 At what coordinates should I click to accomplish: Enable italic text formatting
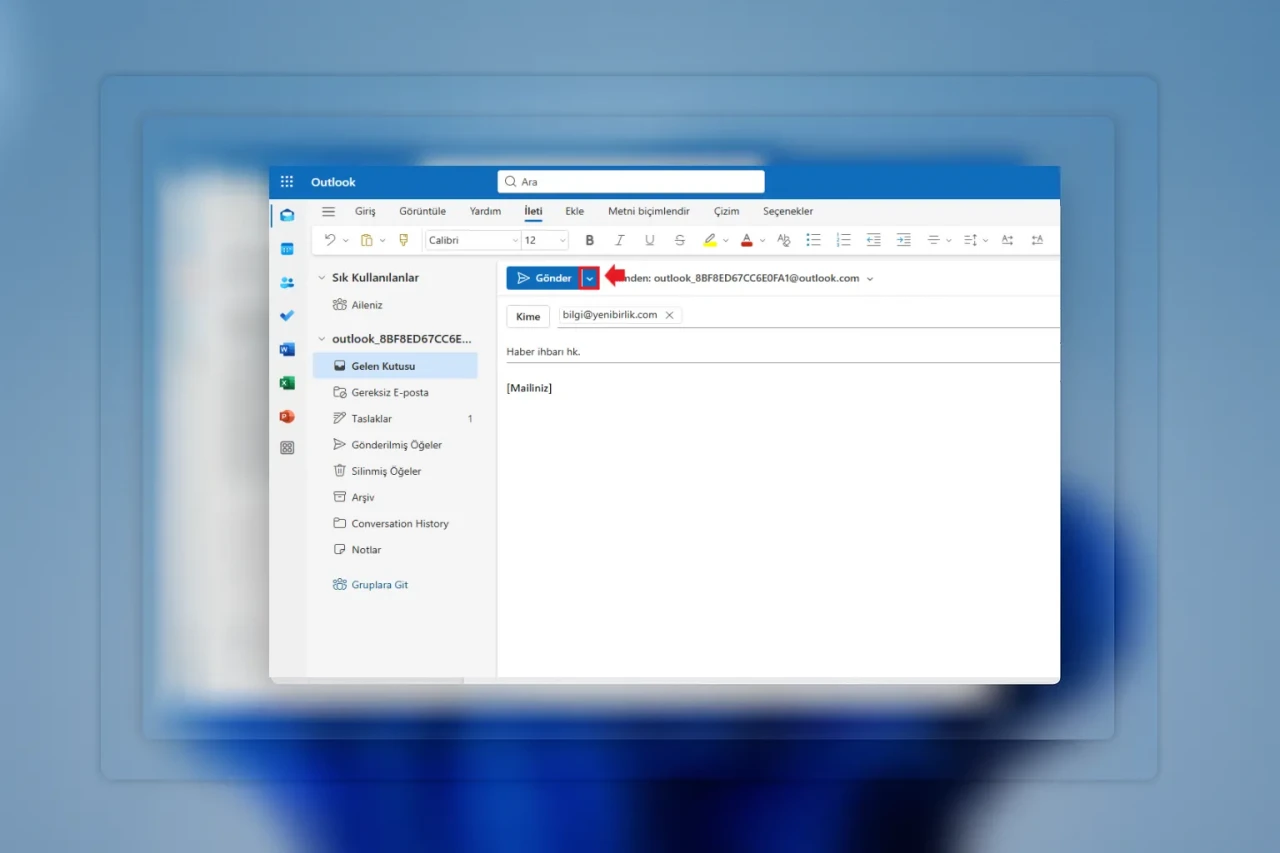pyautogui.click(x=620, y=240)
